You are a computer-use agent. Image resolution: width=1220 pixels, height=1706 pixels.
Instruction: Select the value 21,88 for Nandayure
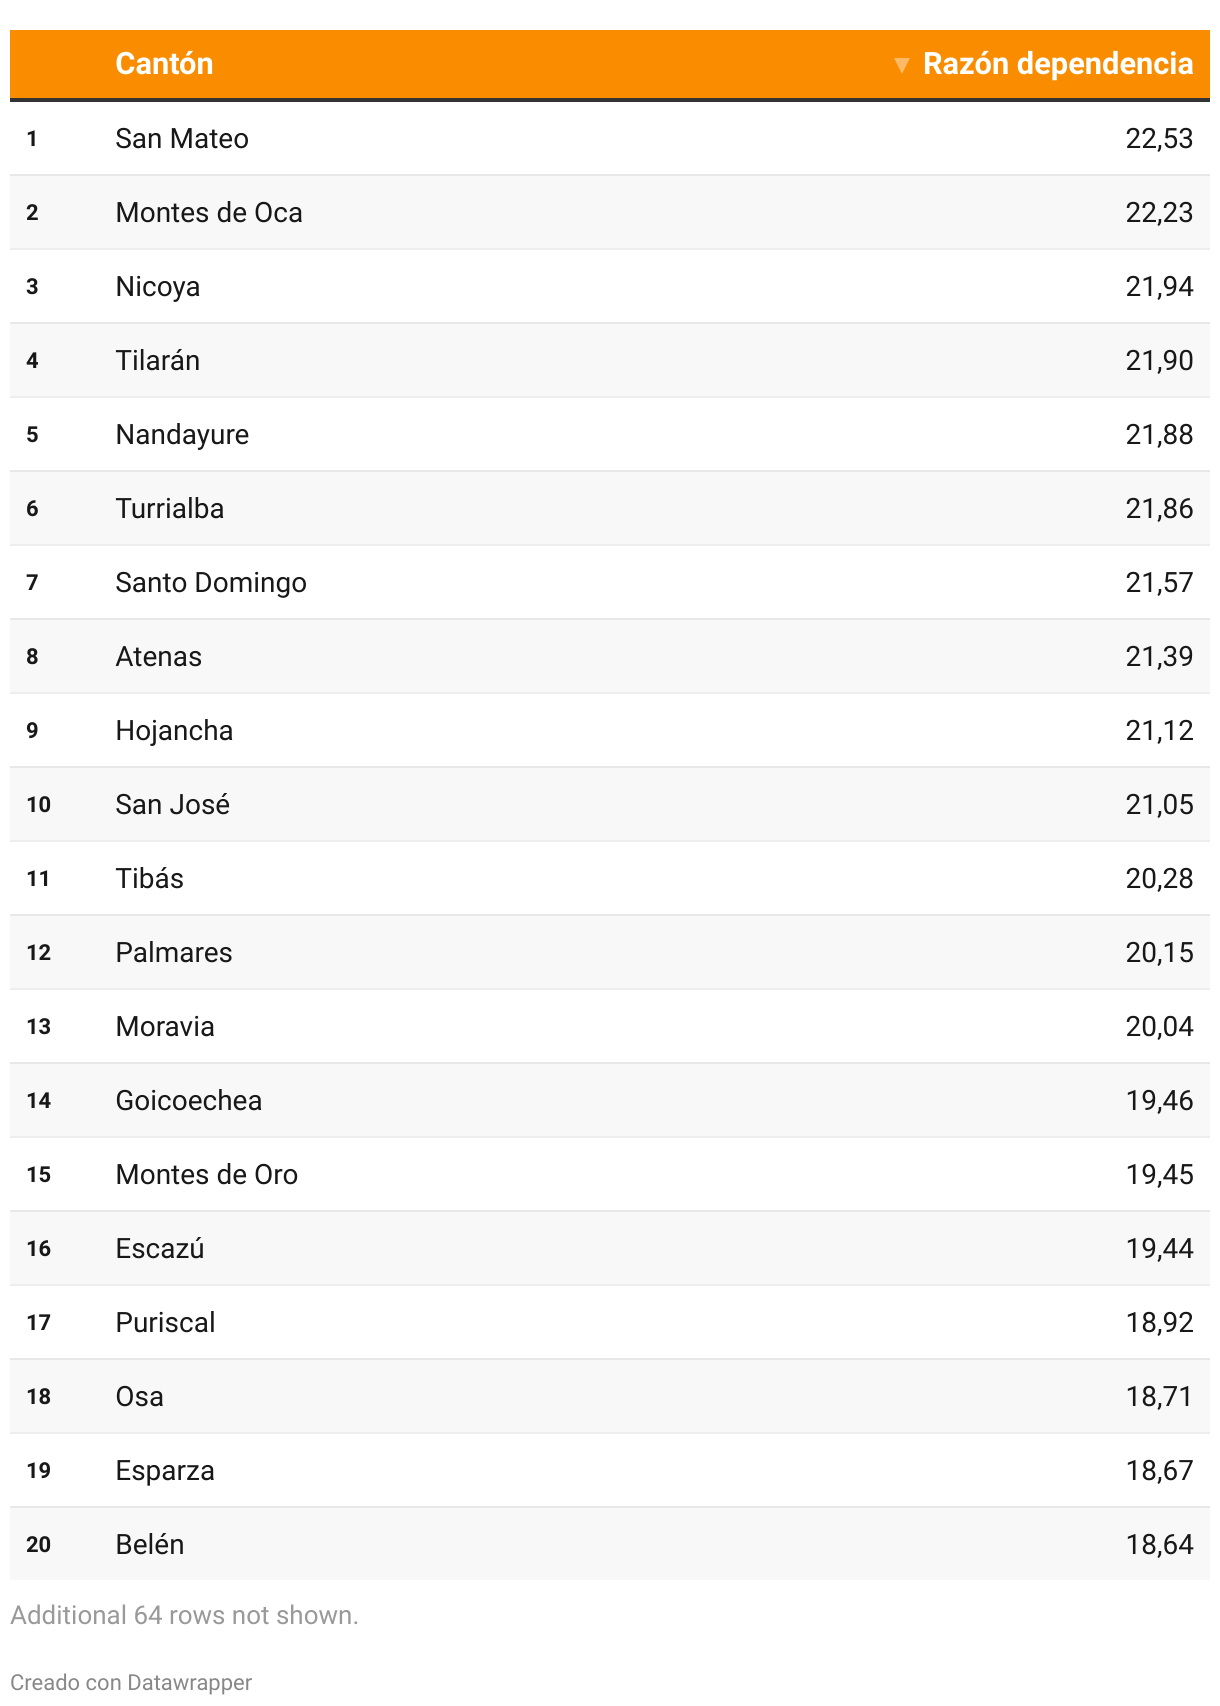coord(1159,435)
